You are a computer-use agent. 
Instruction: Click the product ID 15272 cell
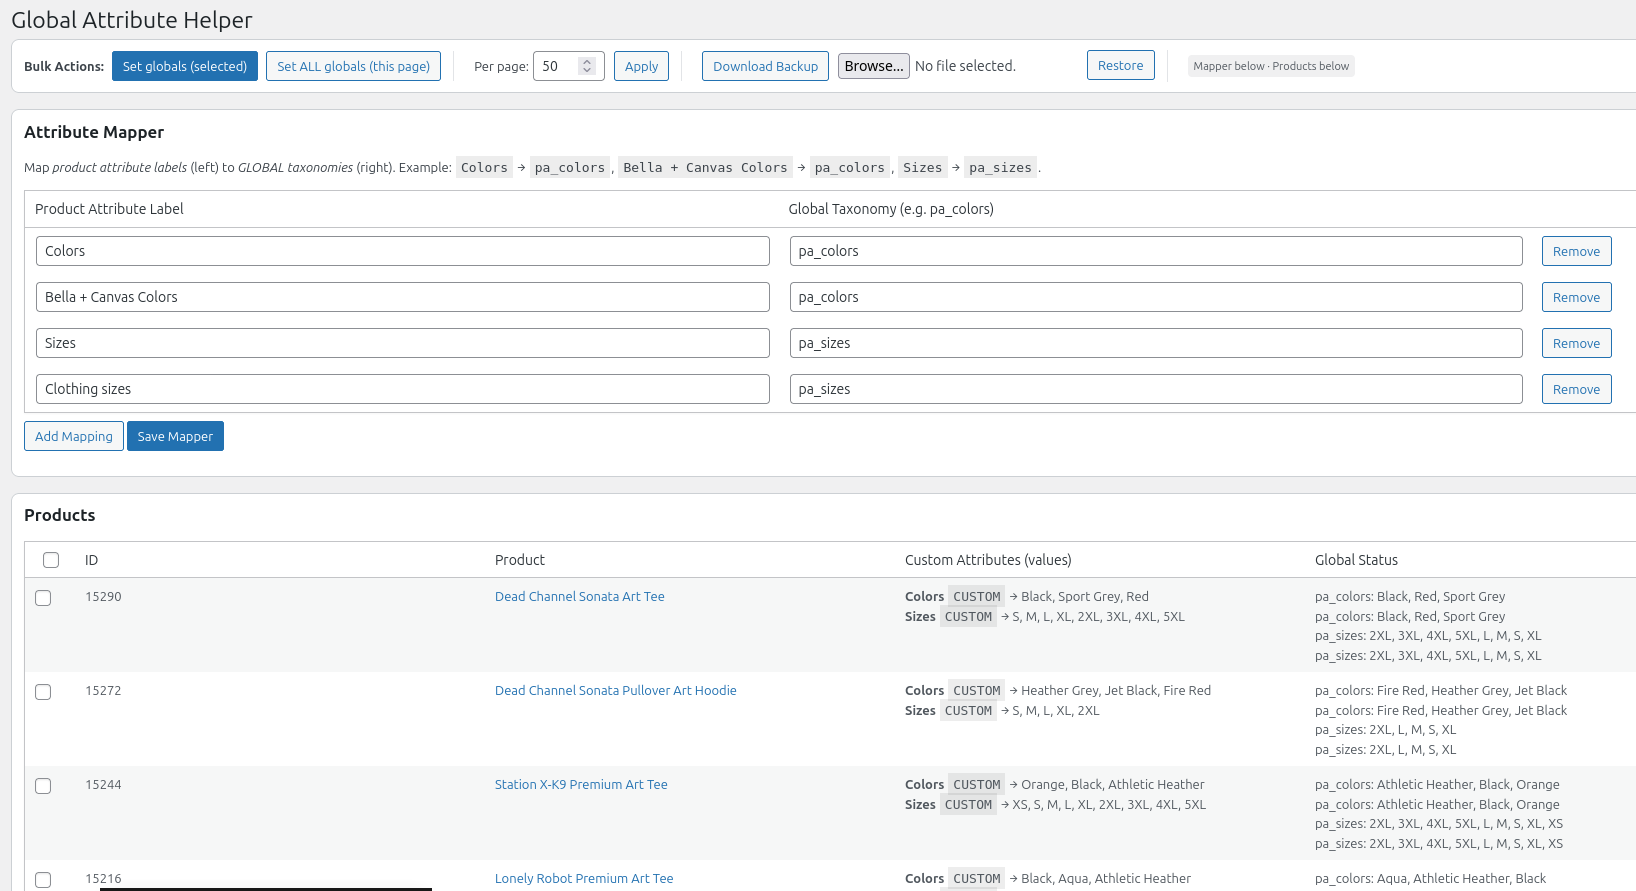point(103,690)
